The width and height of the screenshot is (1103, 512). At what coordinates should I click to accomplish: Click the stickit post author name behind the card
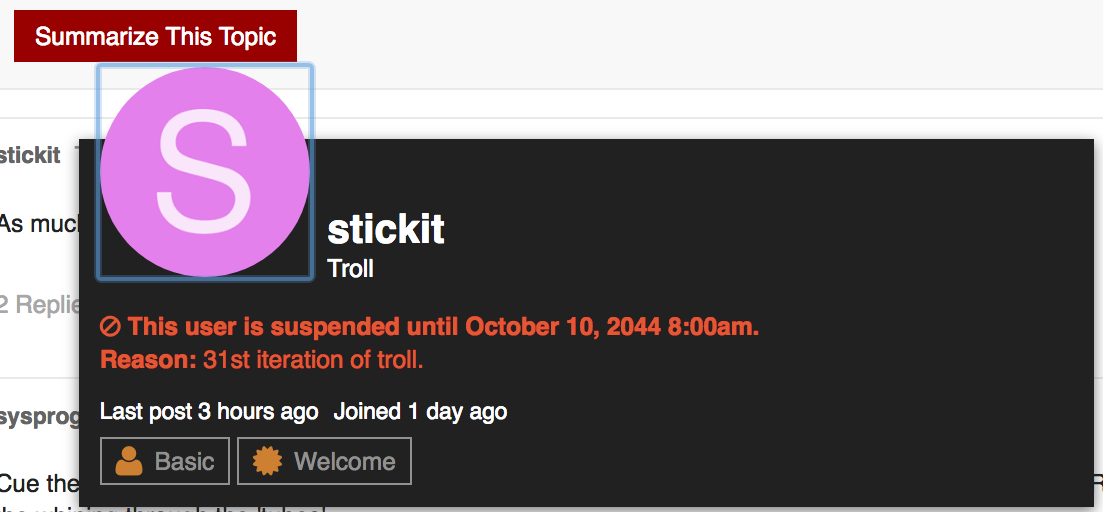pos(30,155)
